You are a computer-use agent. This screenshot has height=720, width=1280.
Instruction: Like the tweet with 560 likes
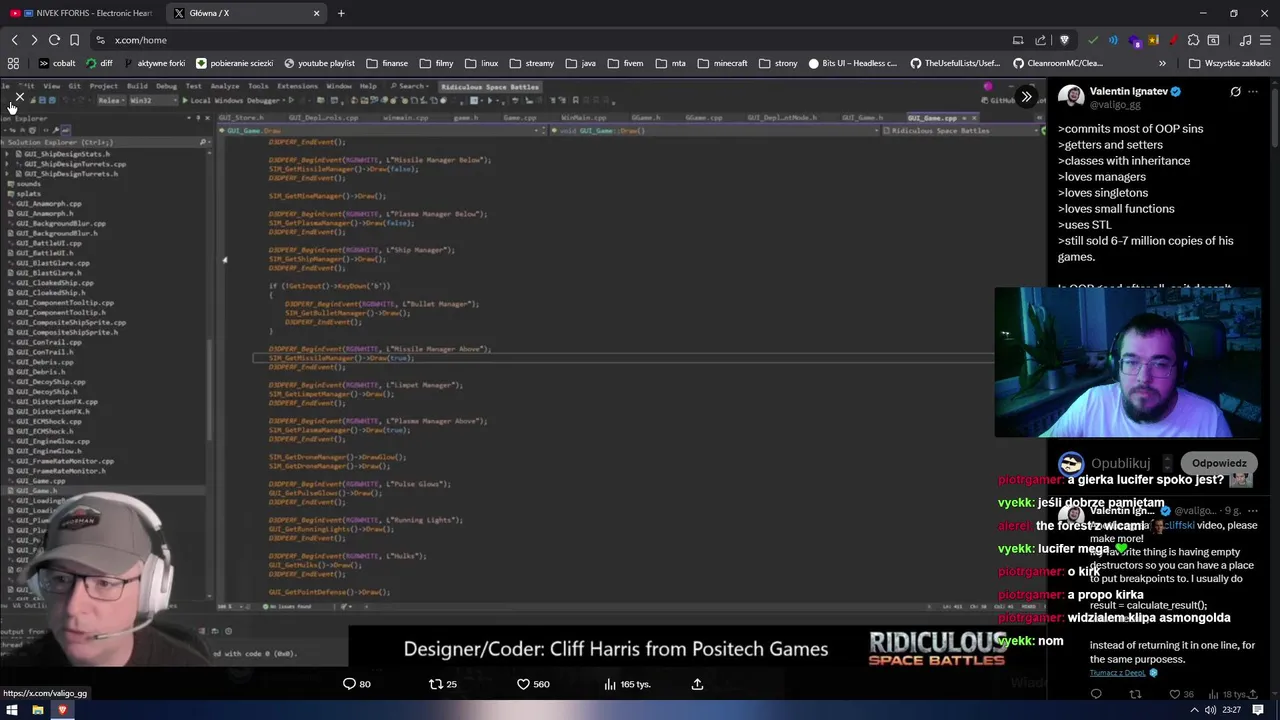[533, 684]
